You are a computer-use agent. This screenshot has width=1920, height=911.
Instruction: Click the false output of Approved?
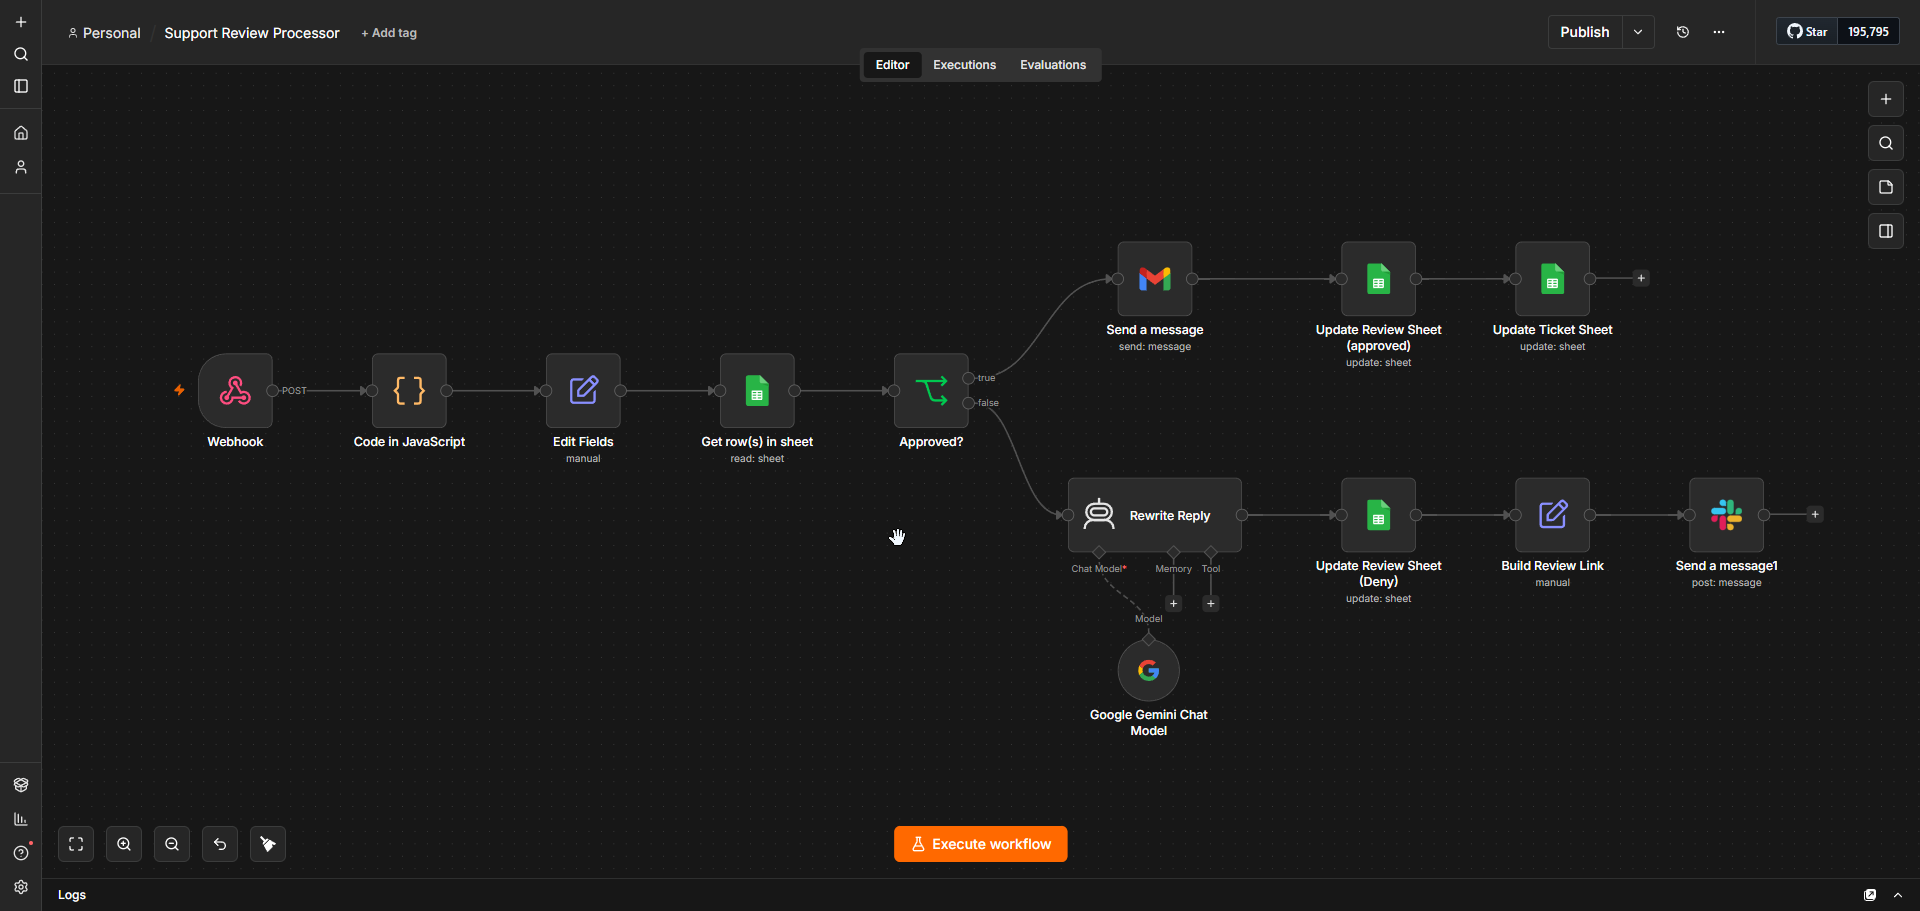(x=969, y=403)
